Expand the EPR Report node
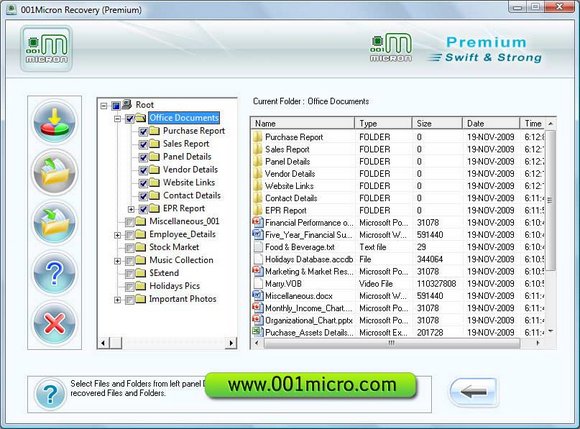The width and height of the screenshot is (580, 429). click(131, 209)
